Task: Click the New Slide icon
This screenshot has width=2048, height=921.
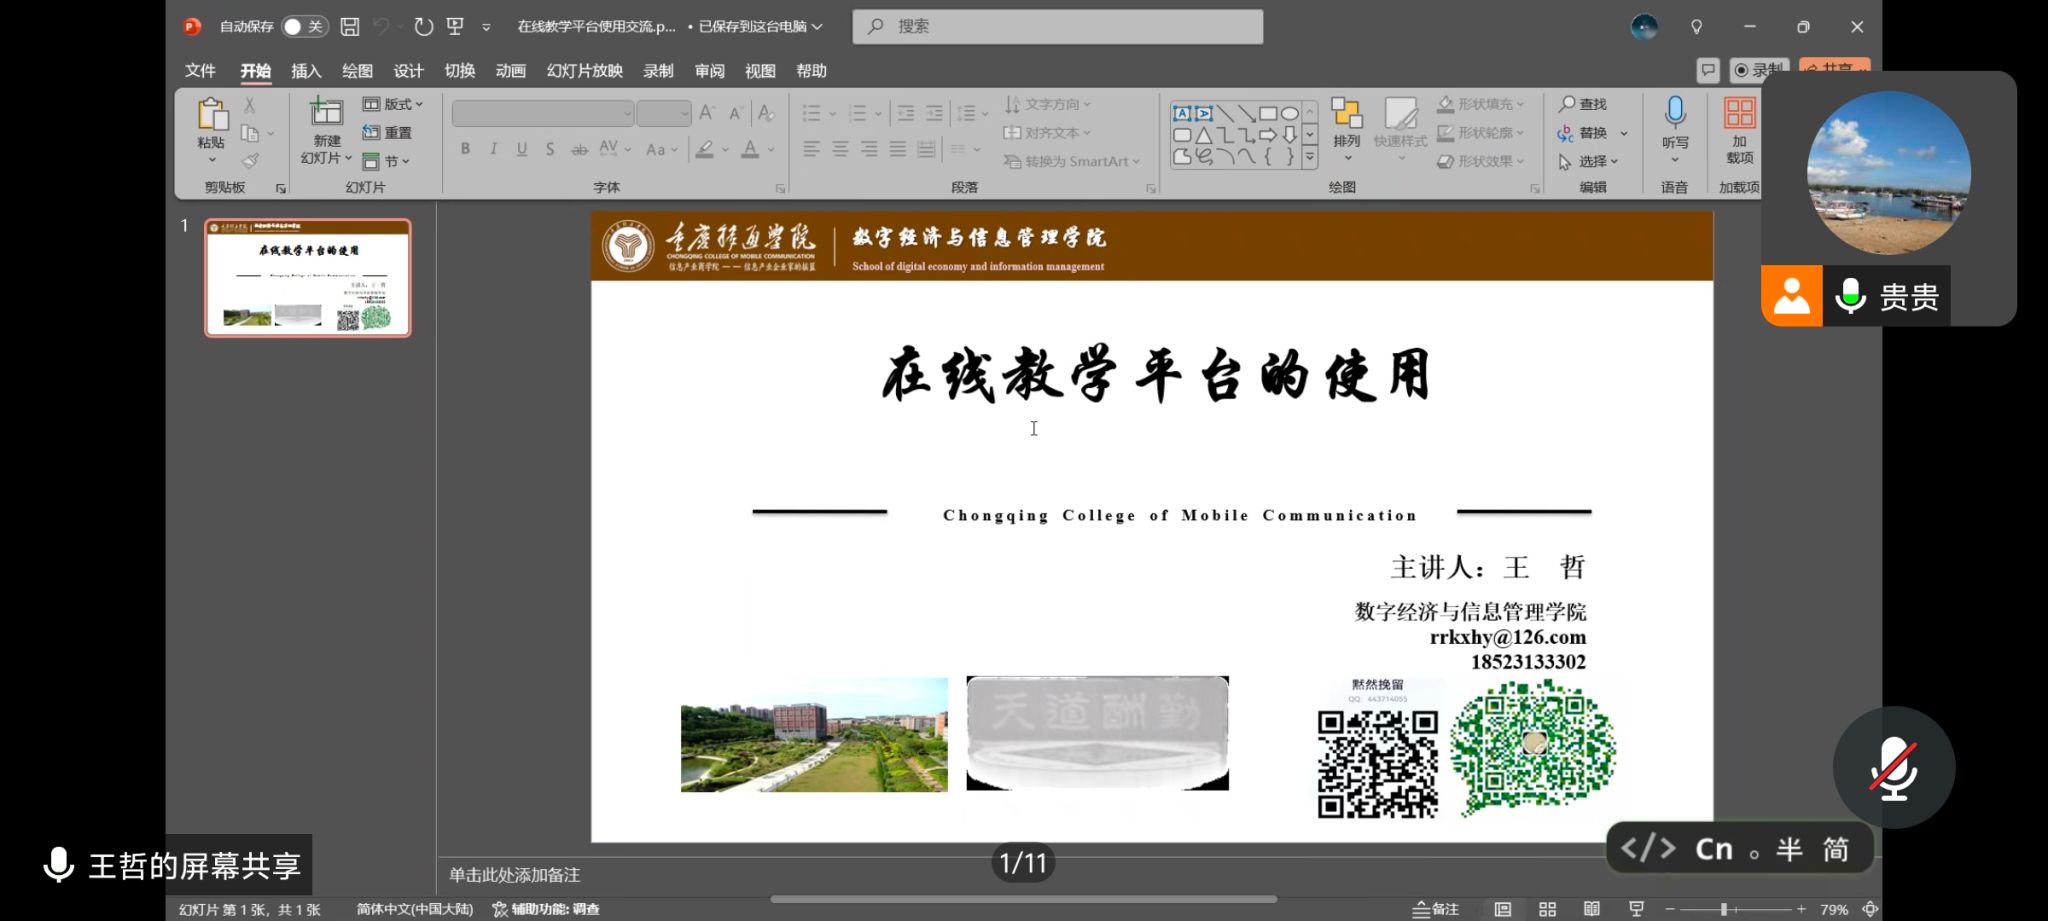Action: coord(326,113)
